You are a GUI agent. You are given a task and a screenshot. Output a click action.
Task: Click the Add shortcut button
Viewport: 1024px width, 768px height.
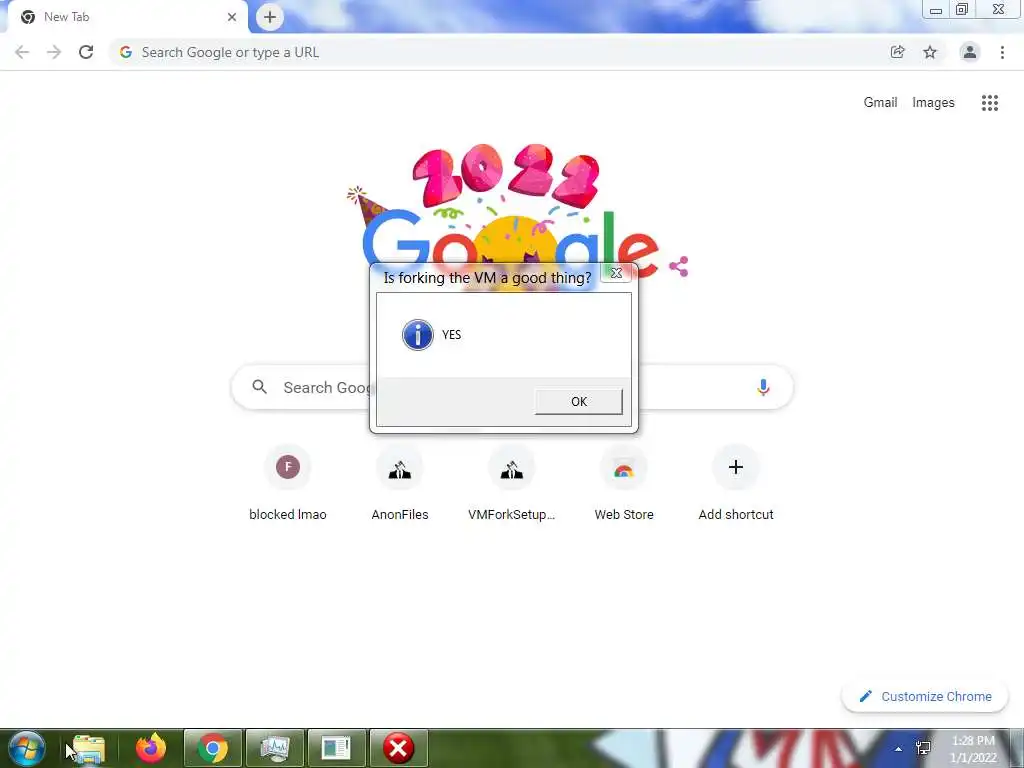(736, 483)
